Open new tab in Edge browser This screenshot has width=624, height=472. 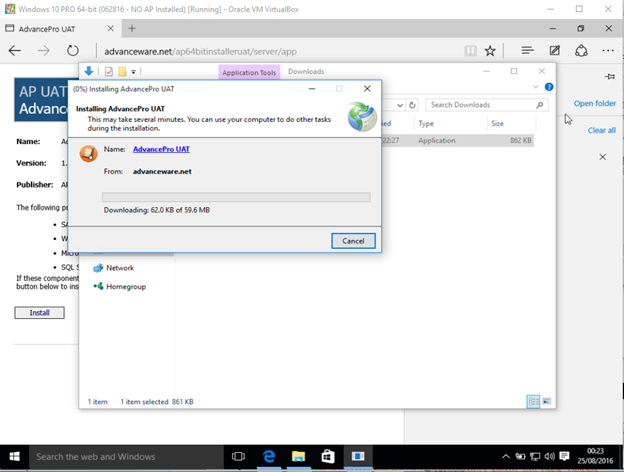tap(132, 27)
